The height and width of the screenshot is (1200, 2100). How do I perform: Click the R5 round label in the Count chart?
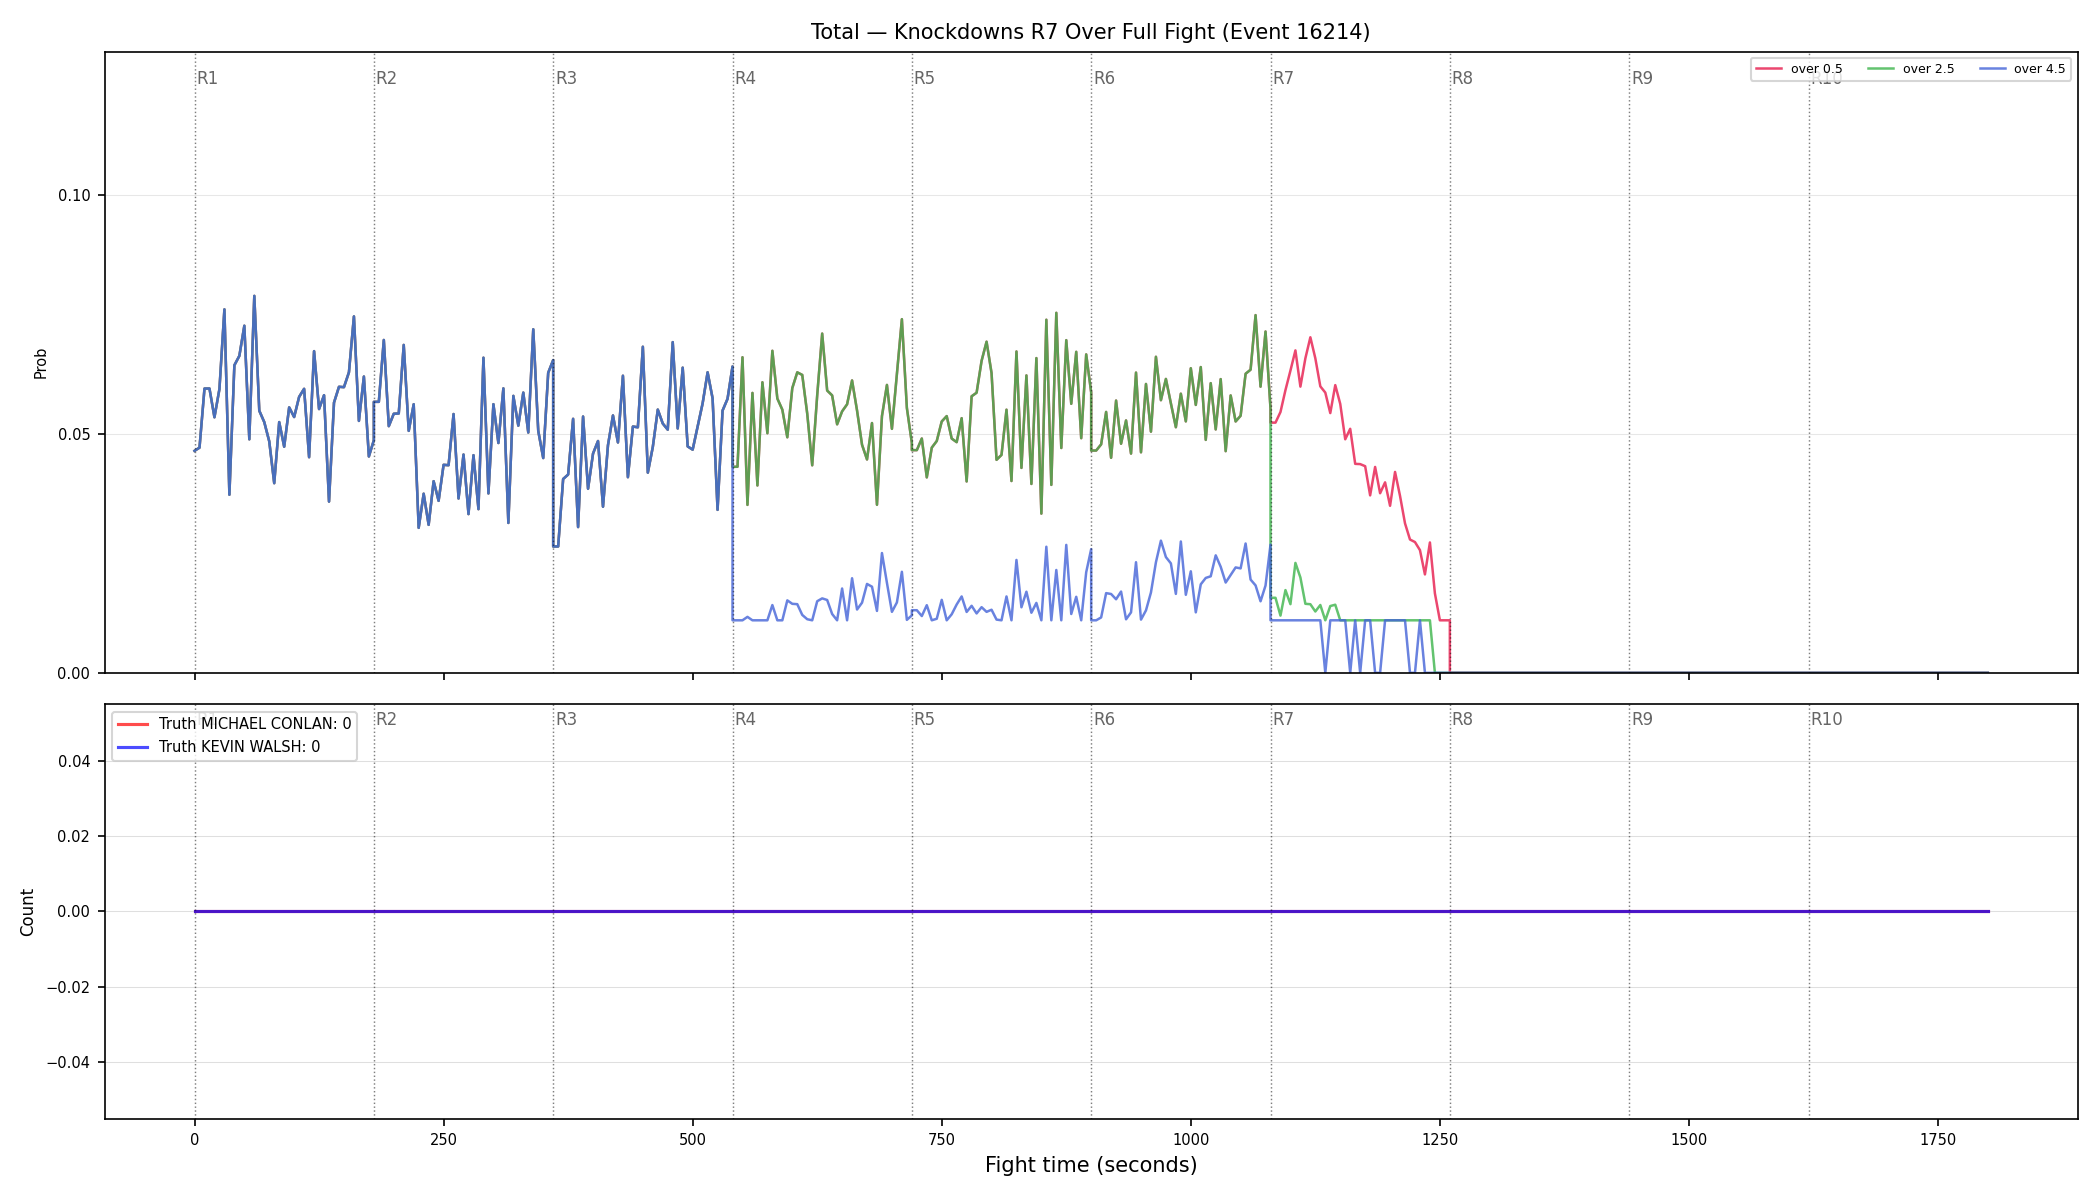point(924,719)
